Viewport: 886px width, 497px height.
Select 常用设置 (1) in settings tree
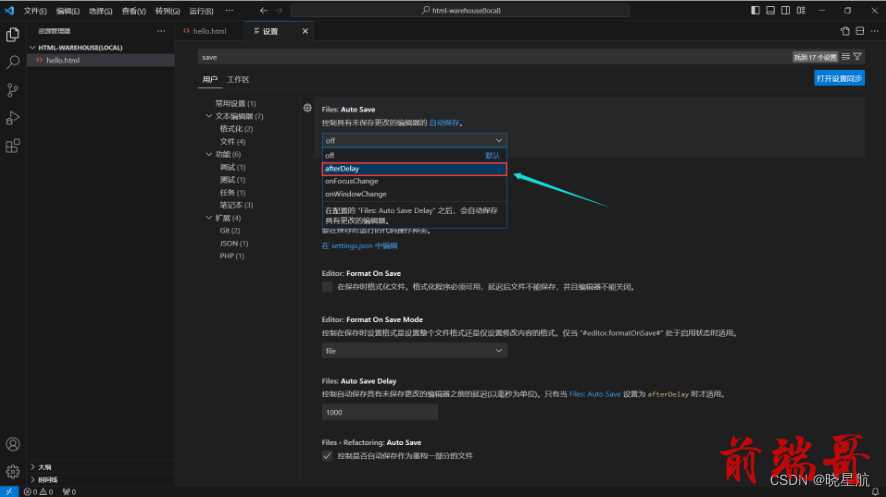pyautogui.click(x=236, y=103)
